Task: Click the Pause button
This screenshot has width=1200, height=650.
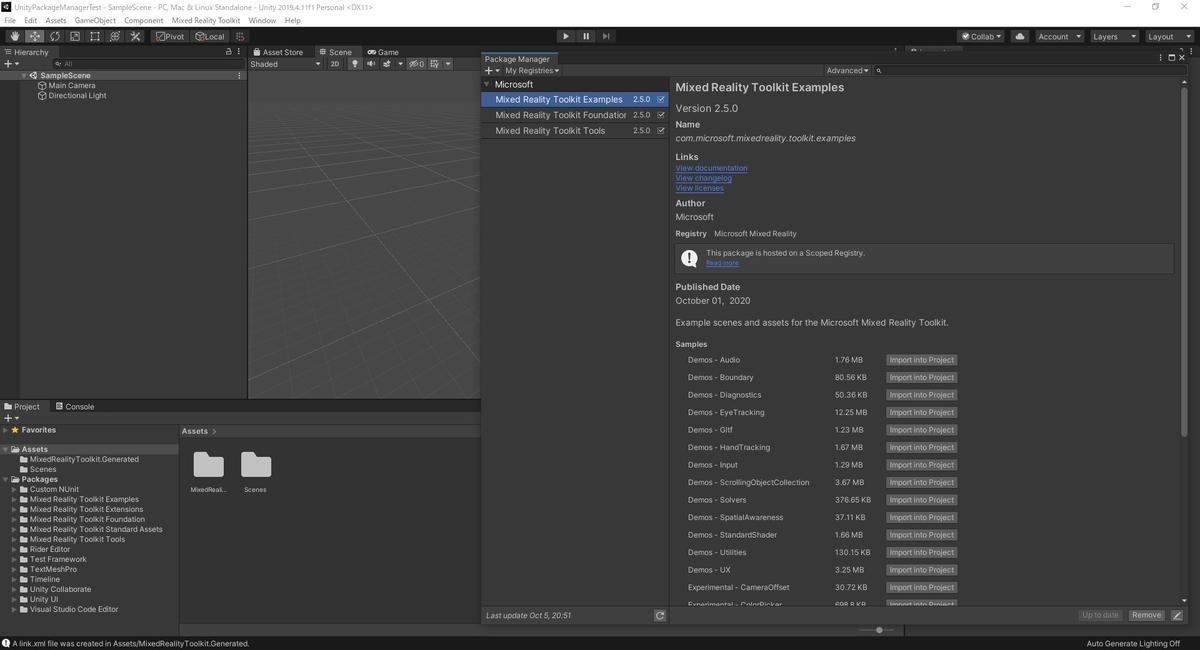Action: [586, 36]
